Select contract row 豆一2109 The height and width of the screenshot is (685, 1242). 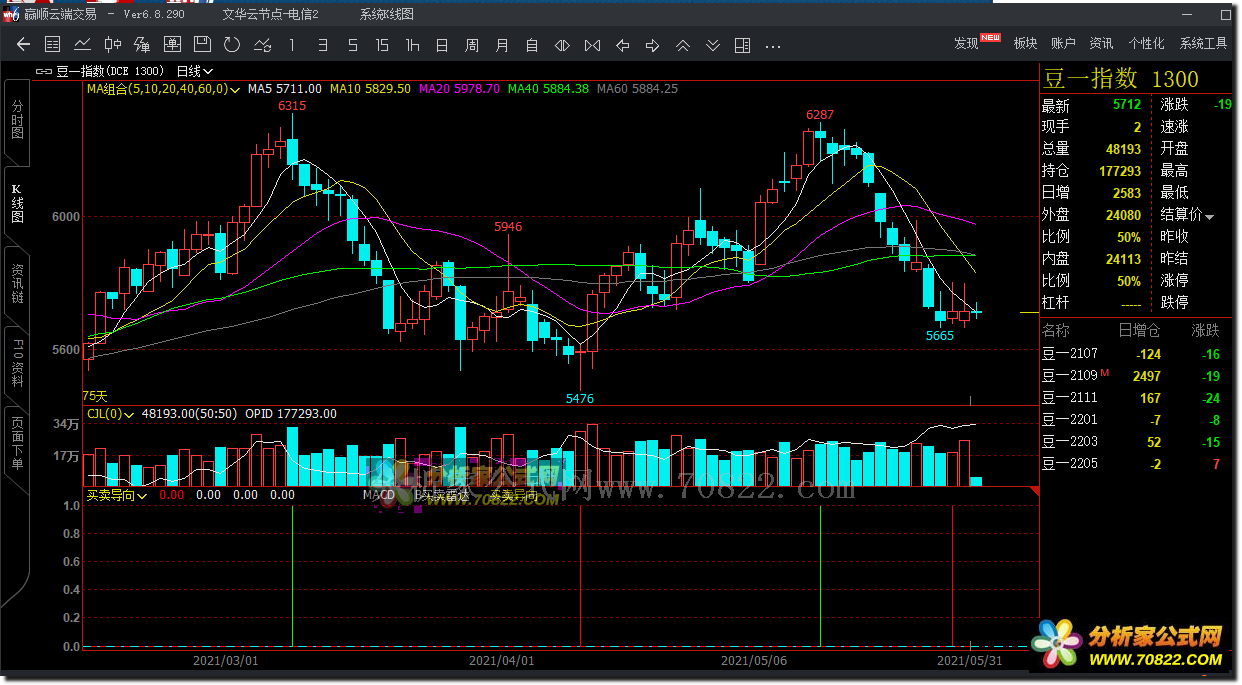1138,375
